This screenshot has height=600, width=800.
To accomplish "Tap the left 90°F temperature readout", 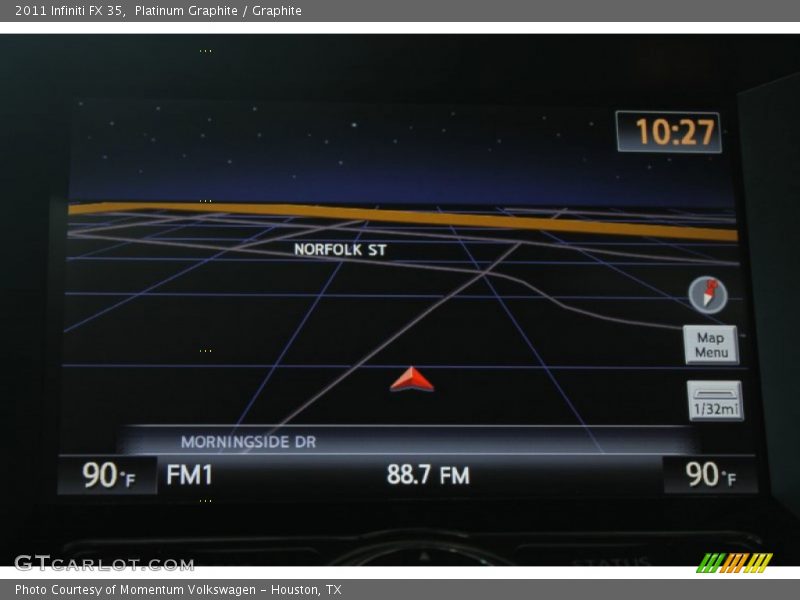I will 108,475.
